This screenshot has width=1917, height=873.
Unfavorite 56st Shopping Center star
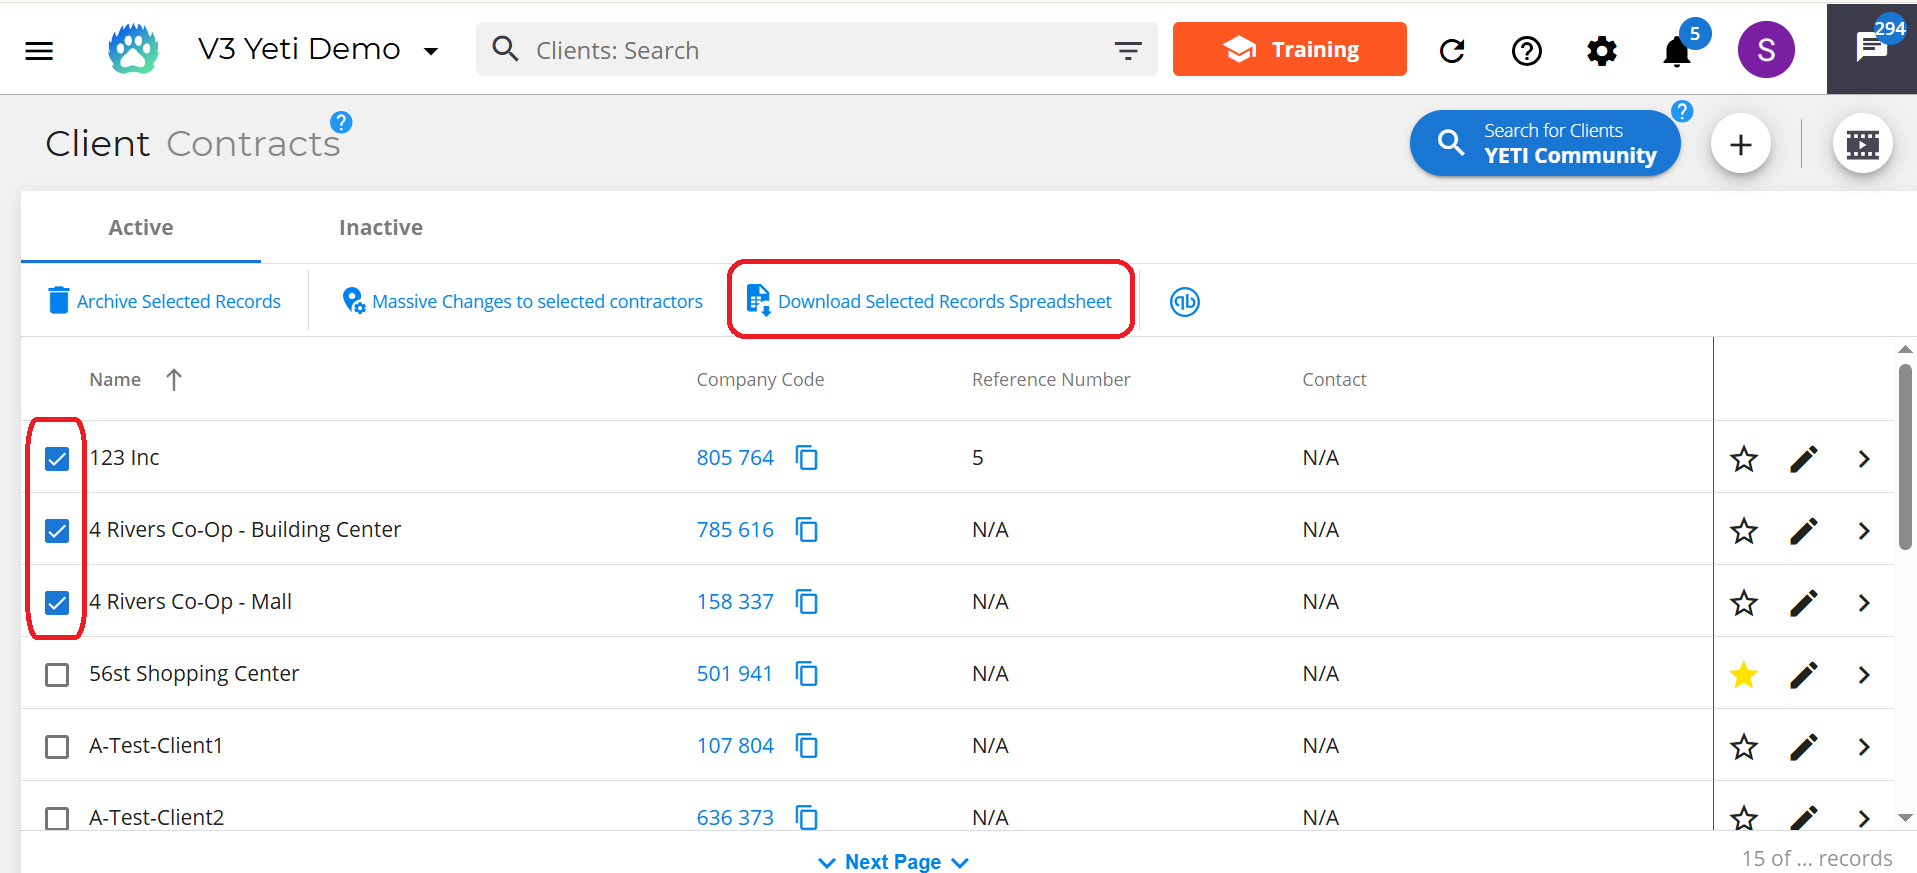[1744, 674]
